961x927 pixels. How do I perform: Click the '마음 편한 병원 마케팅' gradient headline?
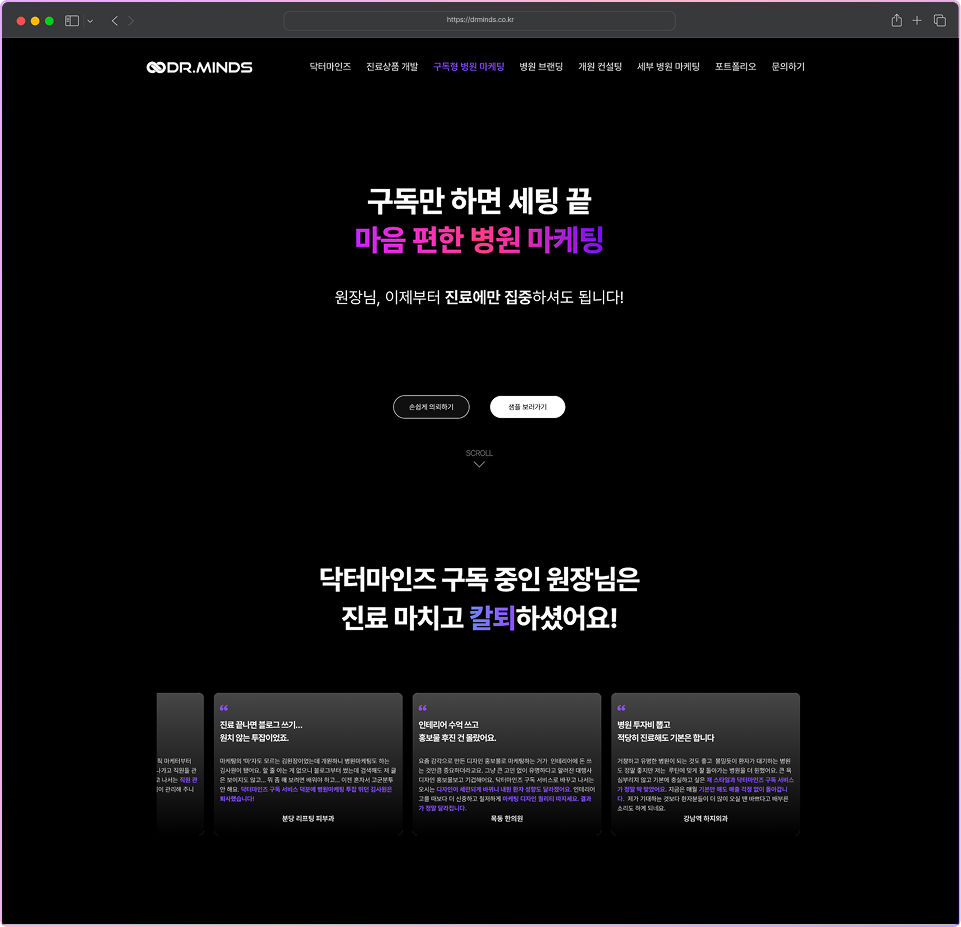[x=479, y=240]
